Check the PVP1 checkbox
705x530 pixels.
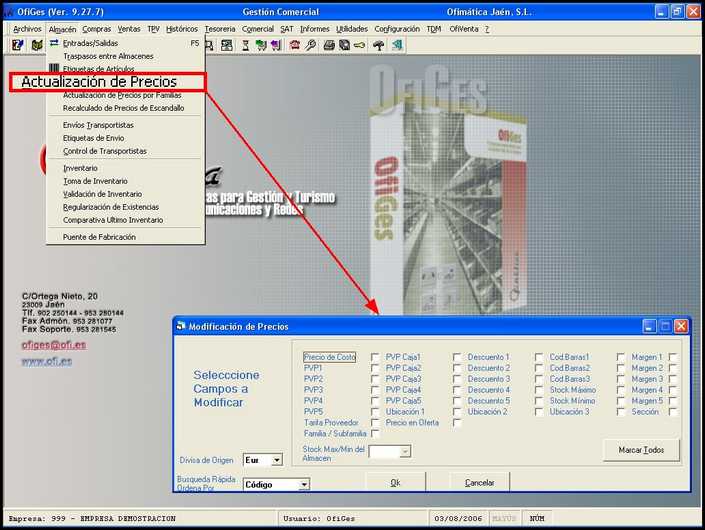pos(375,368)
